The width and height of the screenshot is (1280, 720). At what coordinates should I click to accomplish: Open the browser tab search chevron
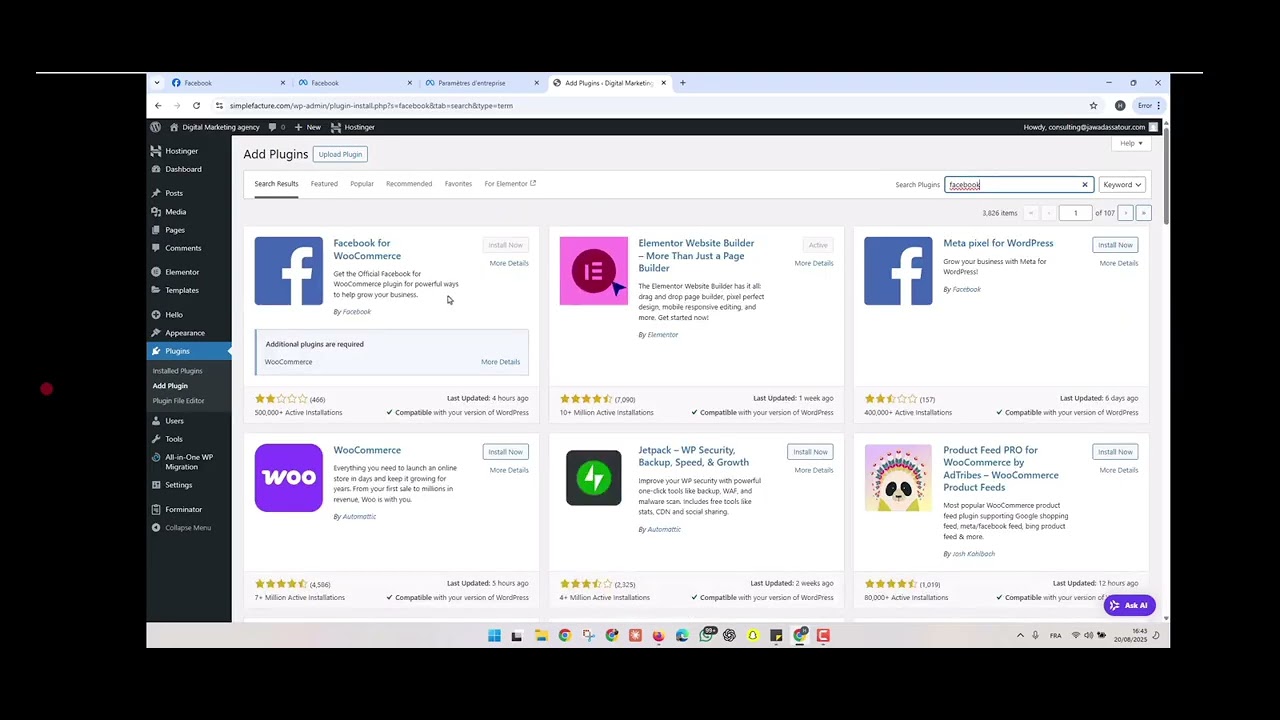coord(158,83)
